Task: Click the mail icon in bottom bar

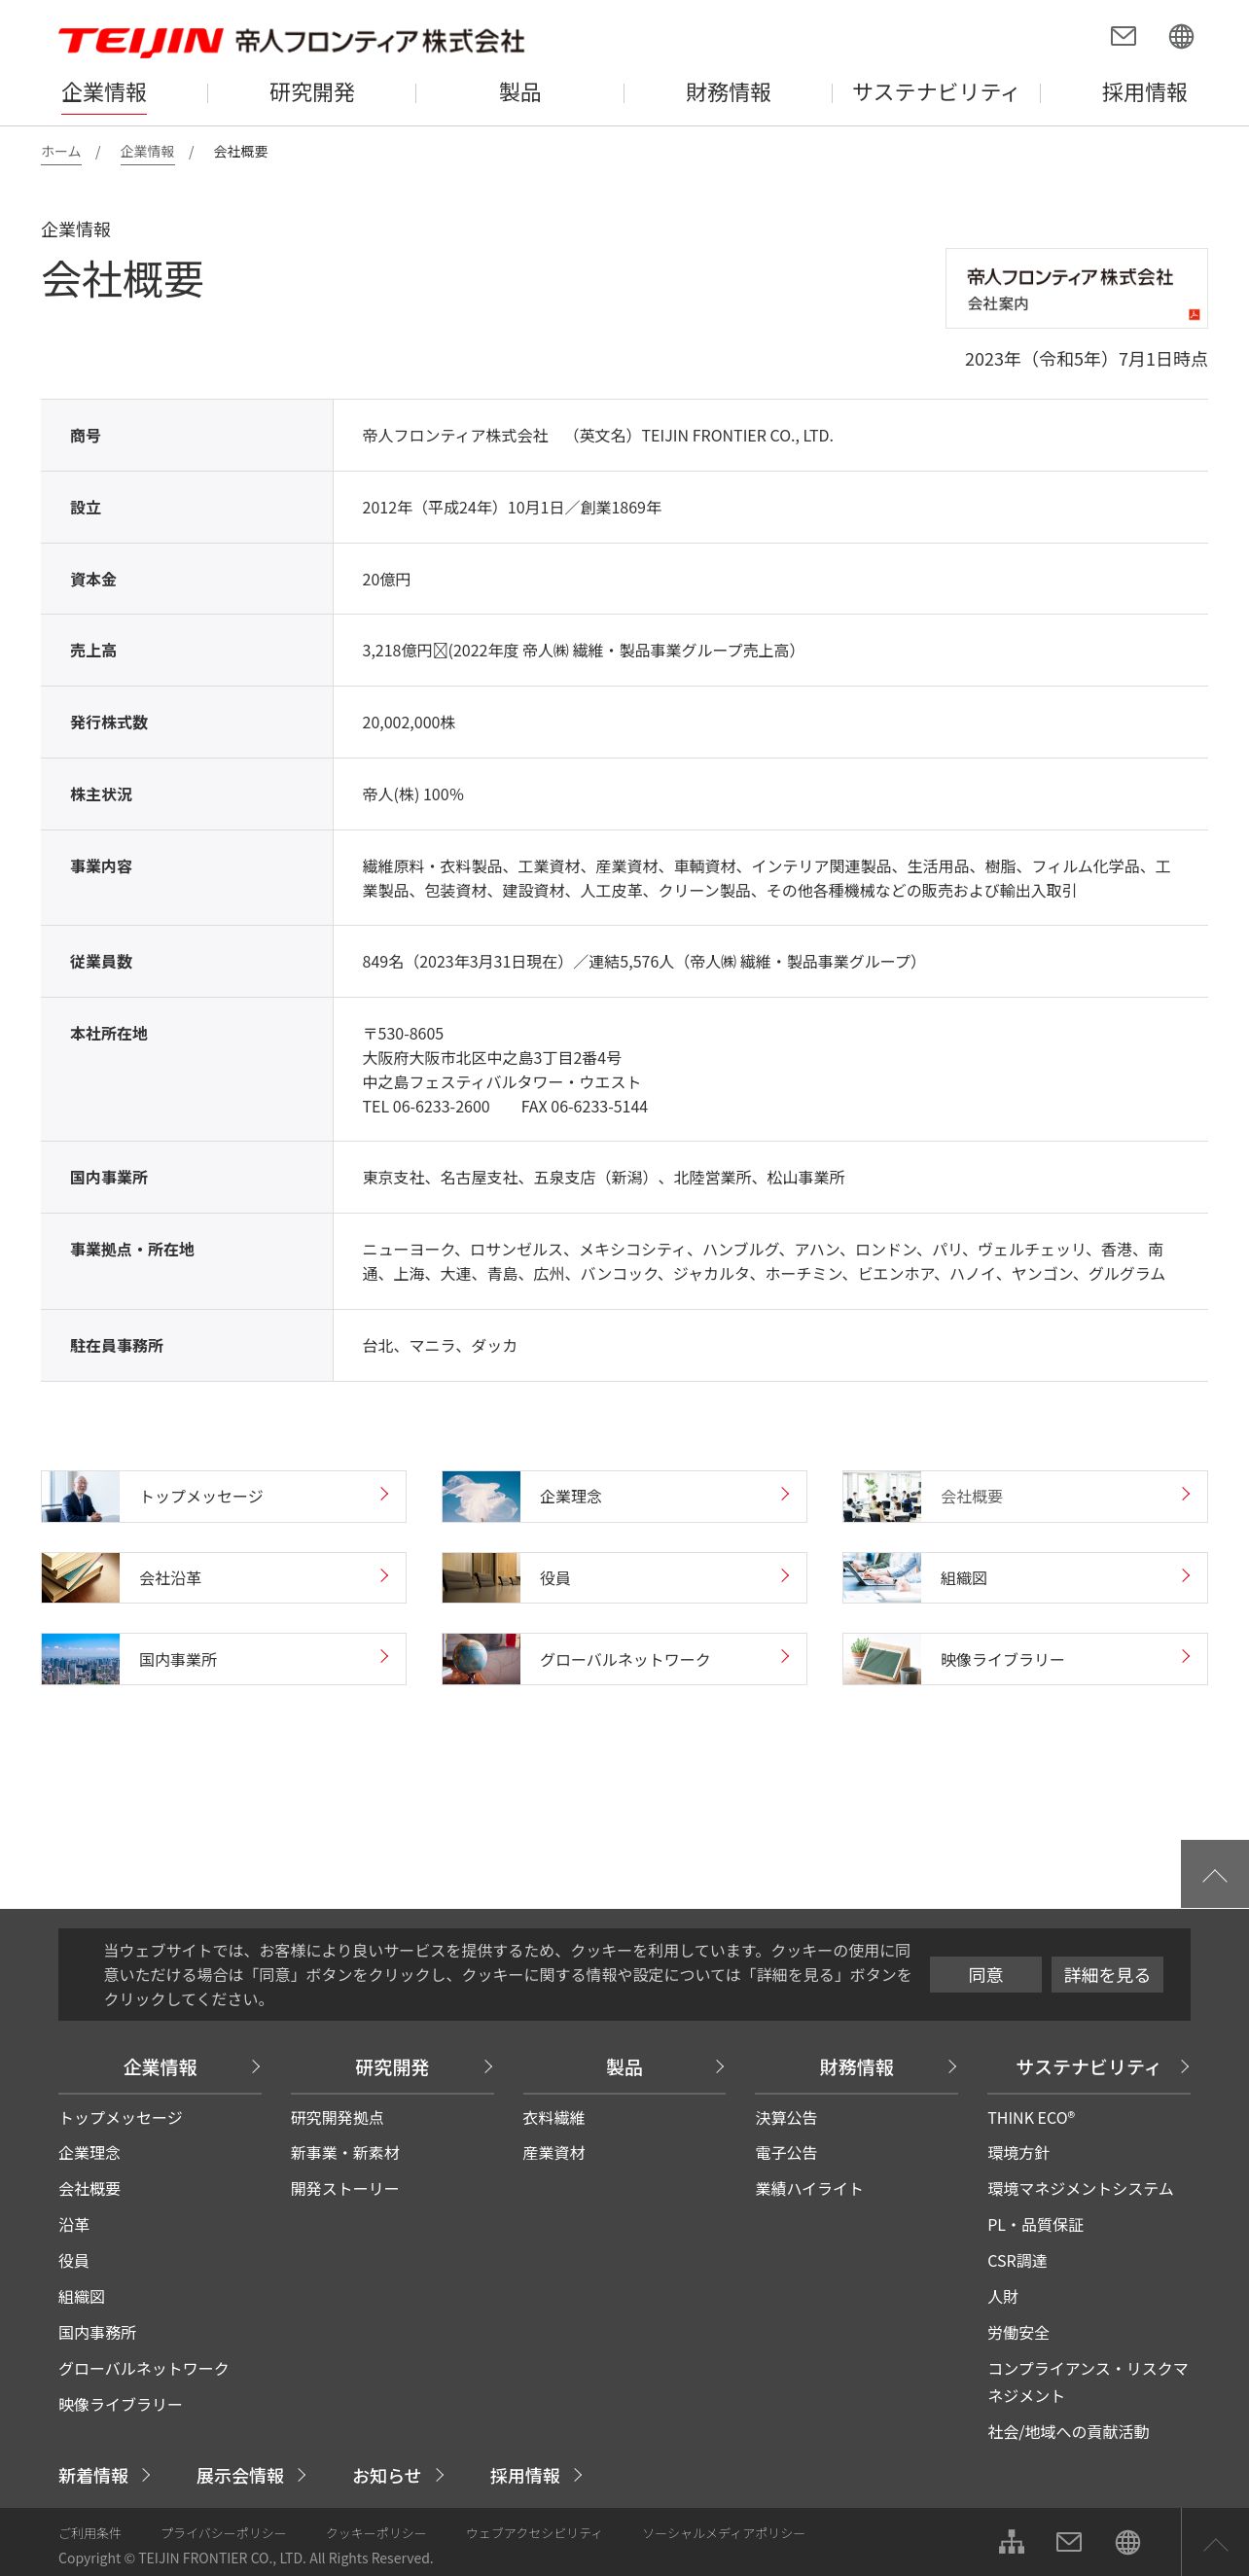Action: [x=1069, y=2541]
